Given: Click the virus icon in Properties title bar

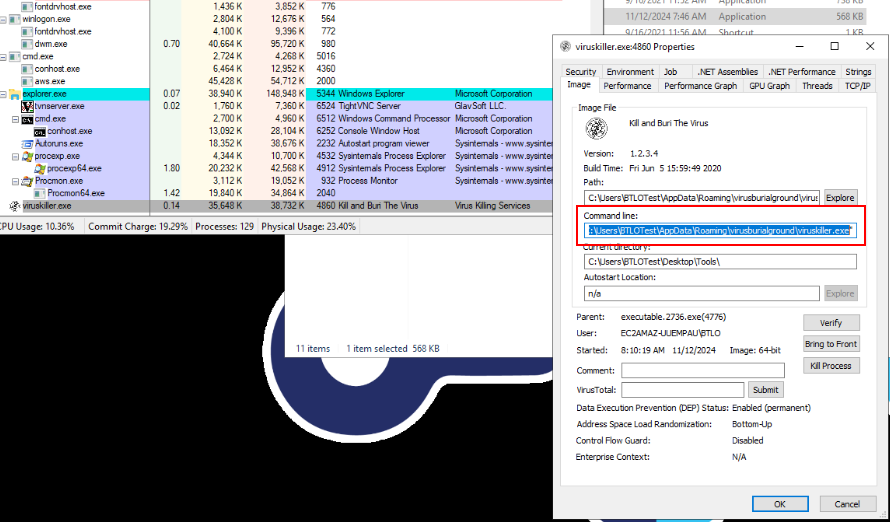Looking at the screenshot, I should click(565, 47).
